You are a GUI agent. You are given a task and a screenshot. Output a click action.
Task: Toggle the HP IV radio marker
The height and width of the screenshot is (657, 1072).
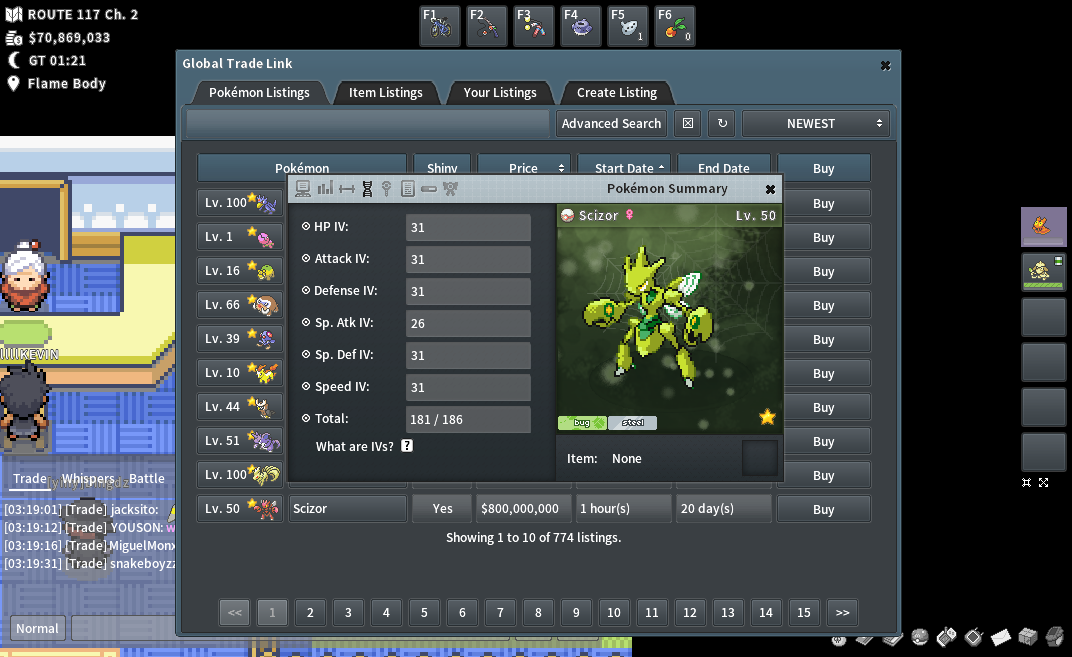tap(306, 227)
